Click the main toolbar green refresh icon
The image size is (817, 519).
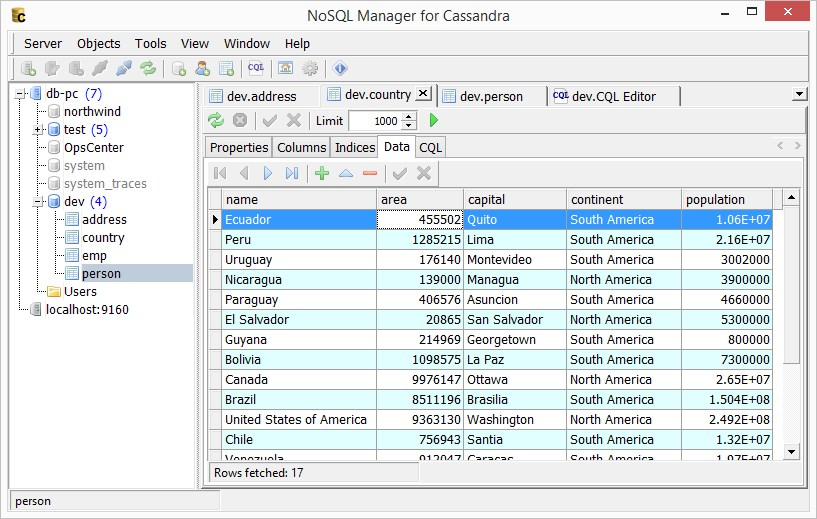(x=148, y=68)
